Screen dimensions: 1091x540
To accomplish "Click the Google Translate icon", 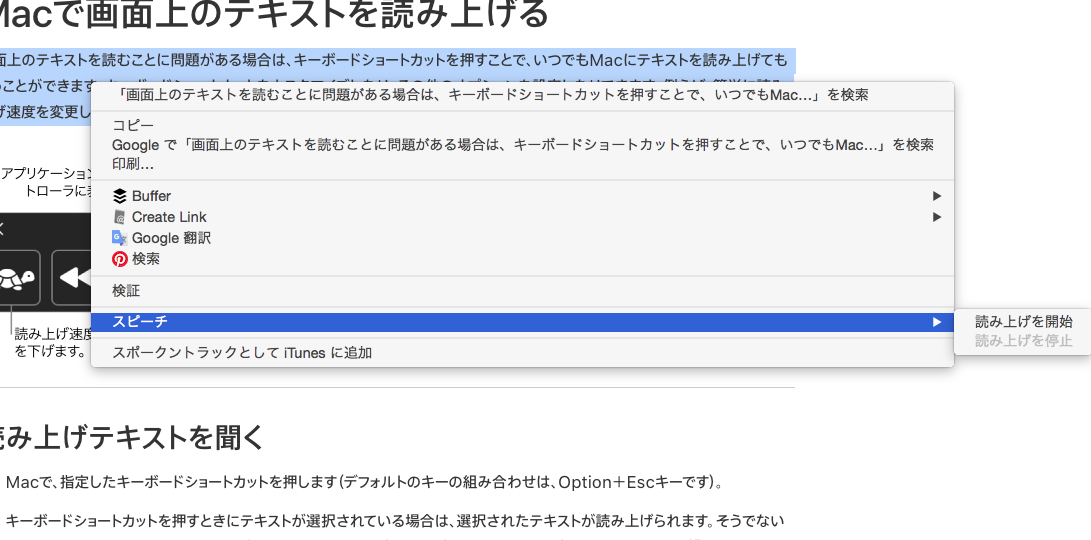I will pyautogui.click(x=120, y=238).
